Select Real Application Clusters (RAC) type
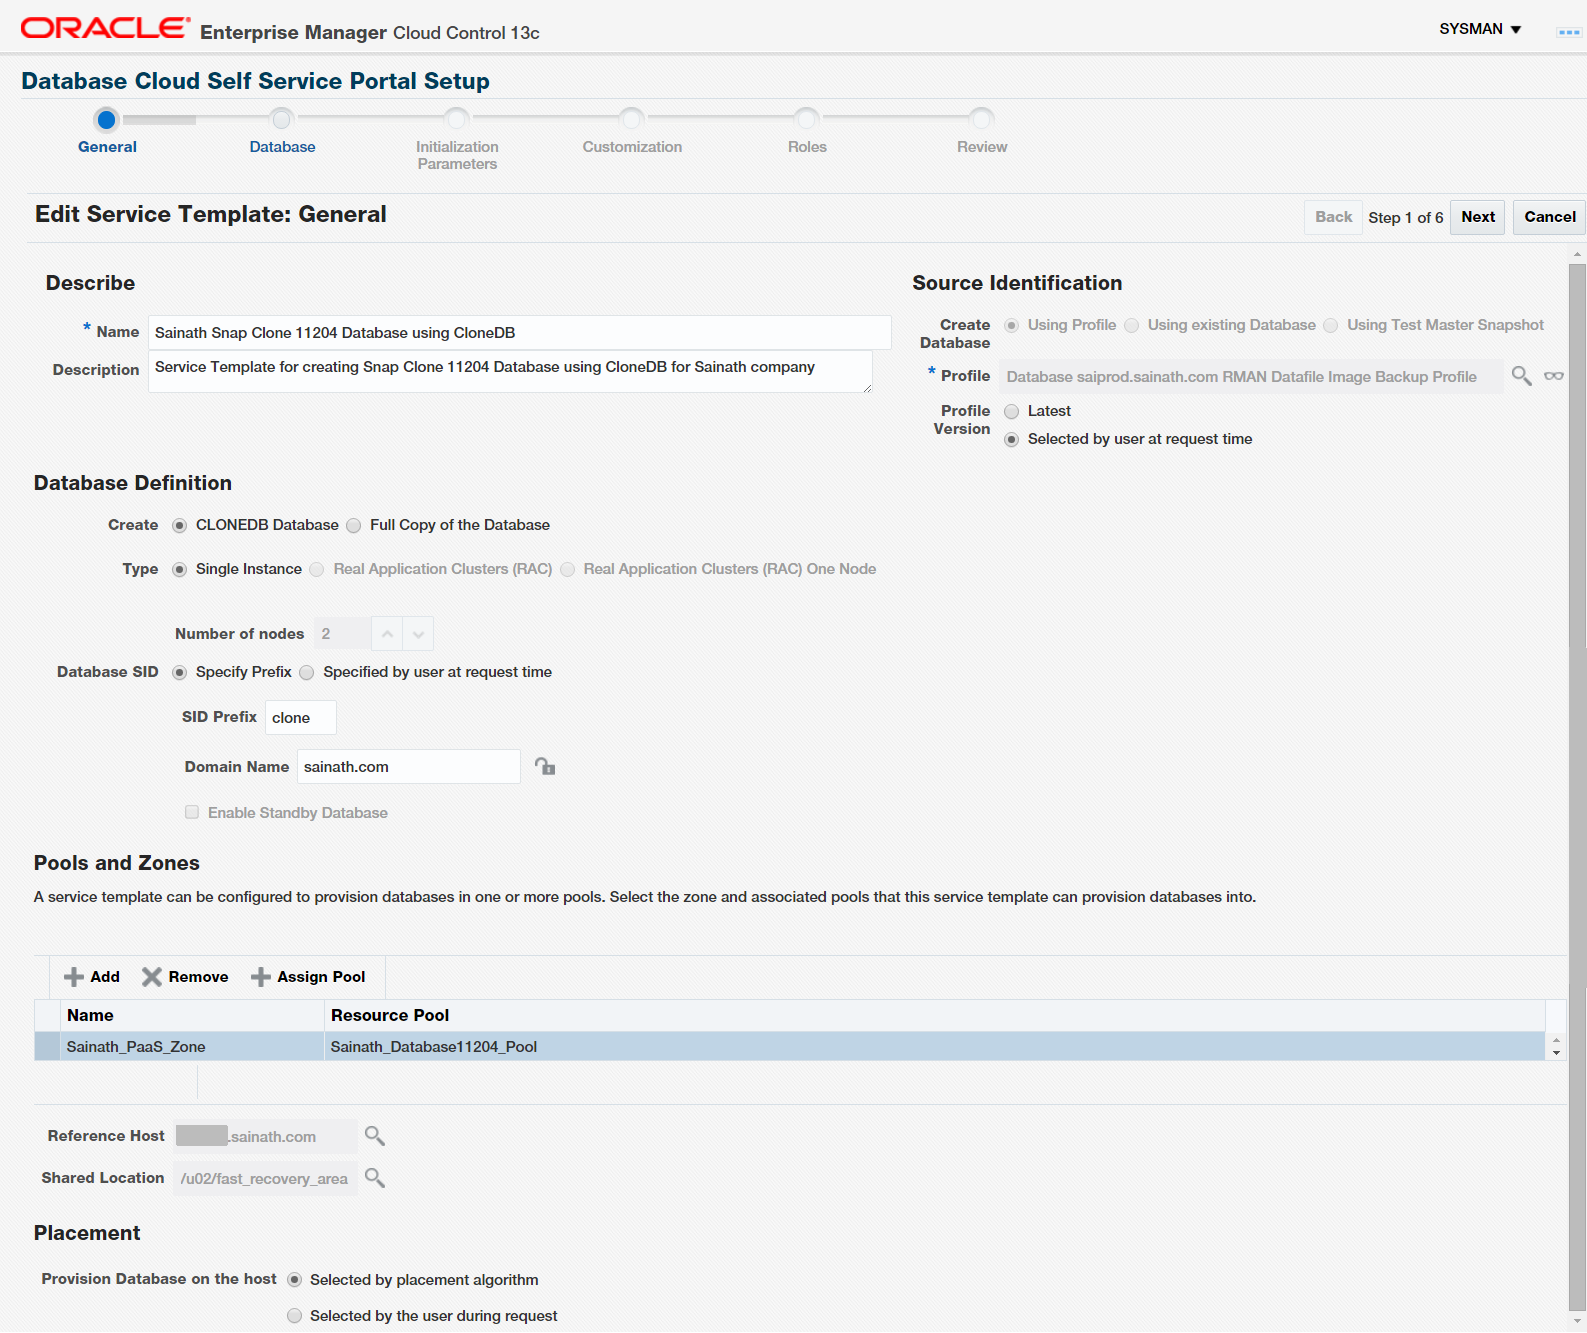The image size is (1587, 1333). [x=317, y=570]
